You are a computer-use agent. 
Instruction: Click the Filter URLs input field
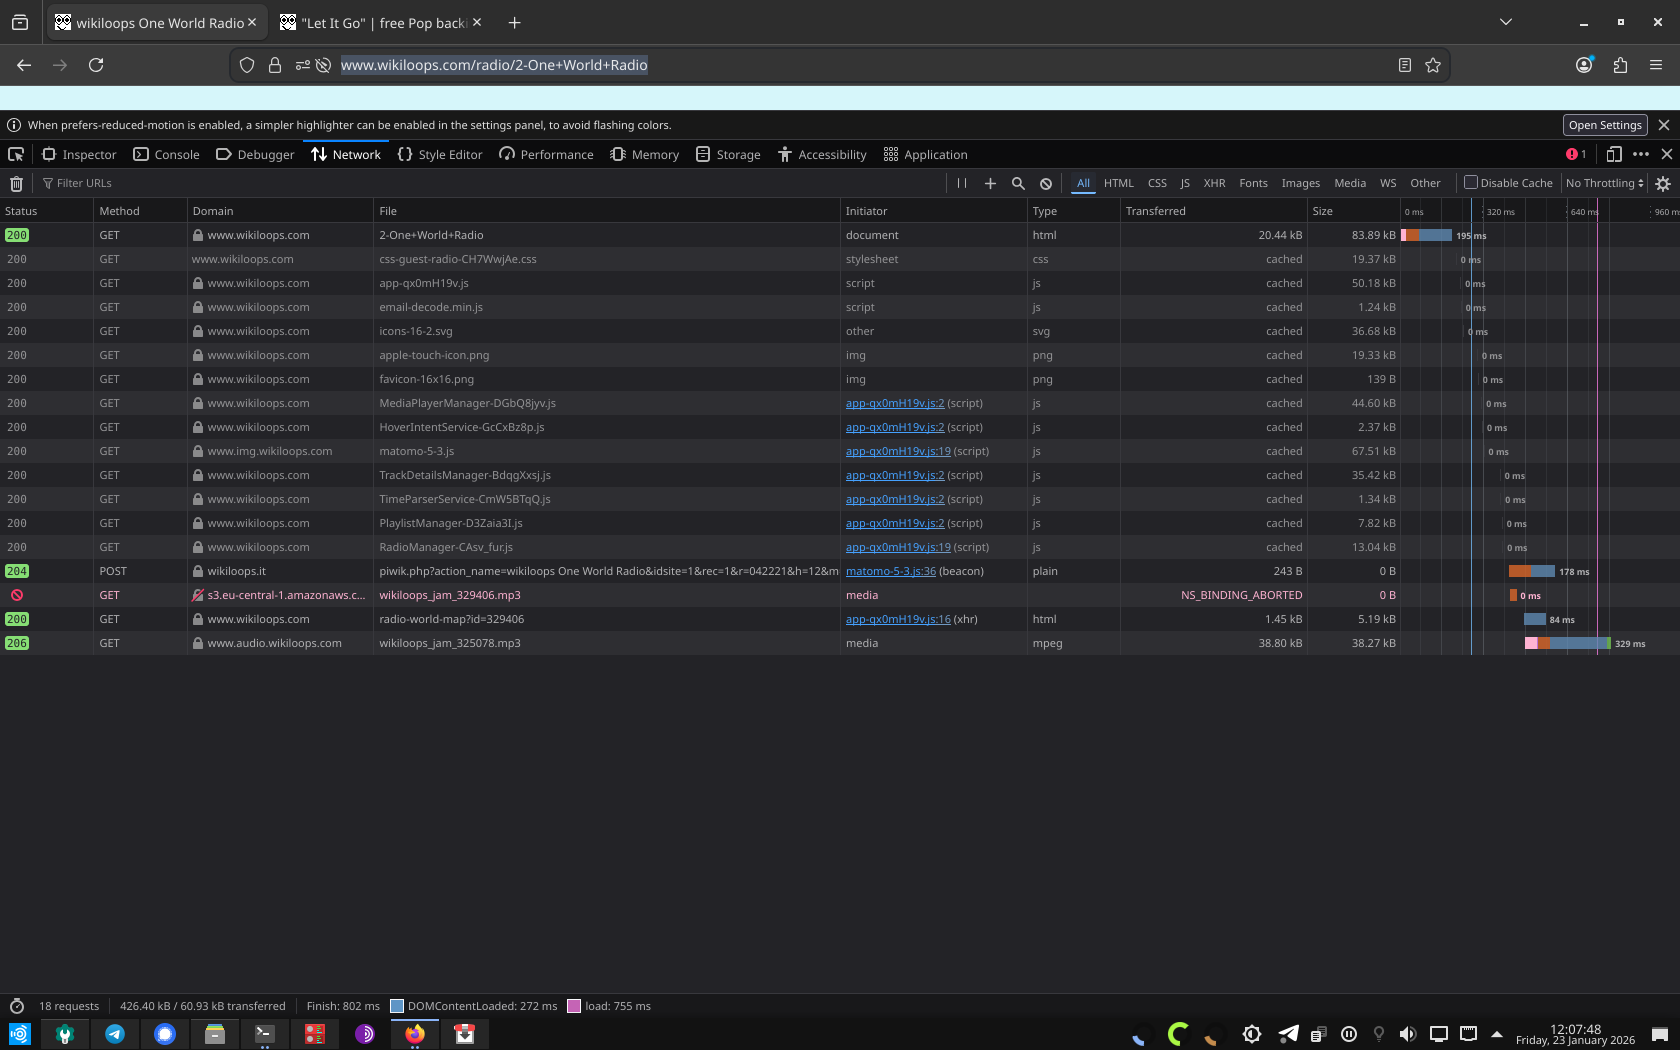(x=490, y=183)
